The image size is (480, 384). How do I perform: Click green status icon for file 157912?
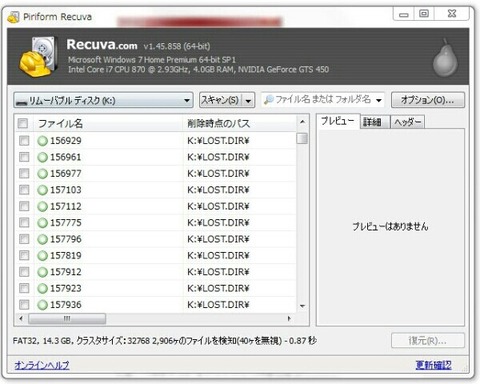pyautogui.click(x=42, y=272)
